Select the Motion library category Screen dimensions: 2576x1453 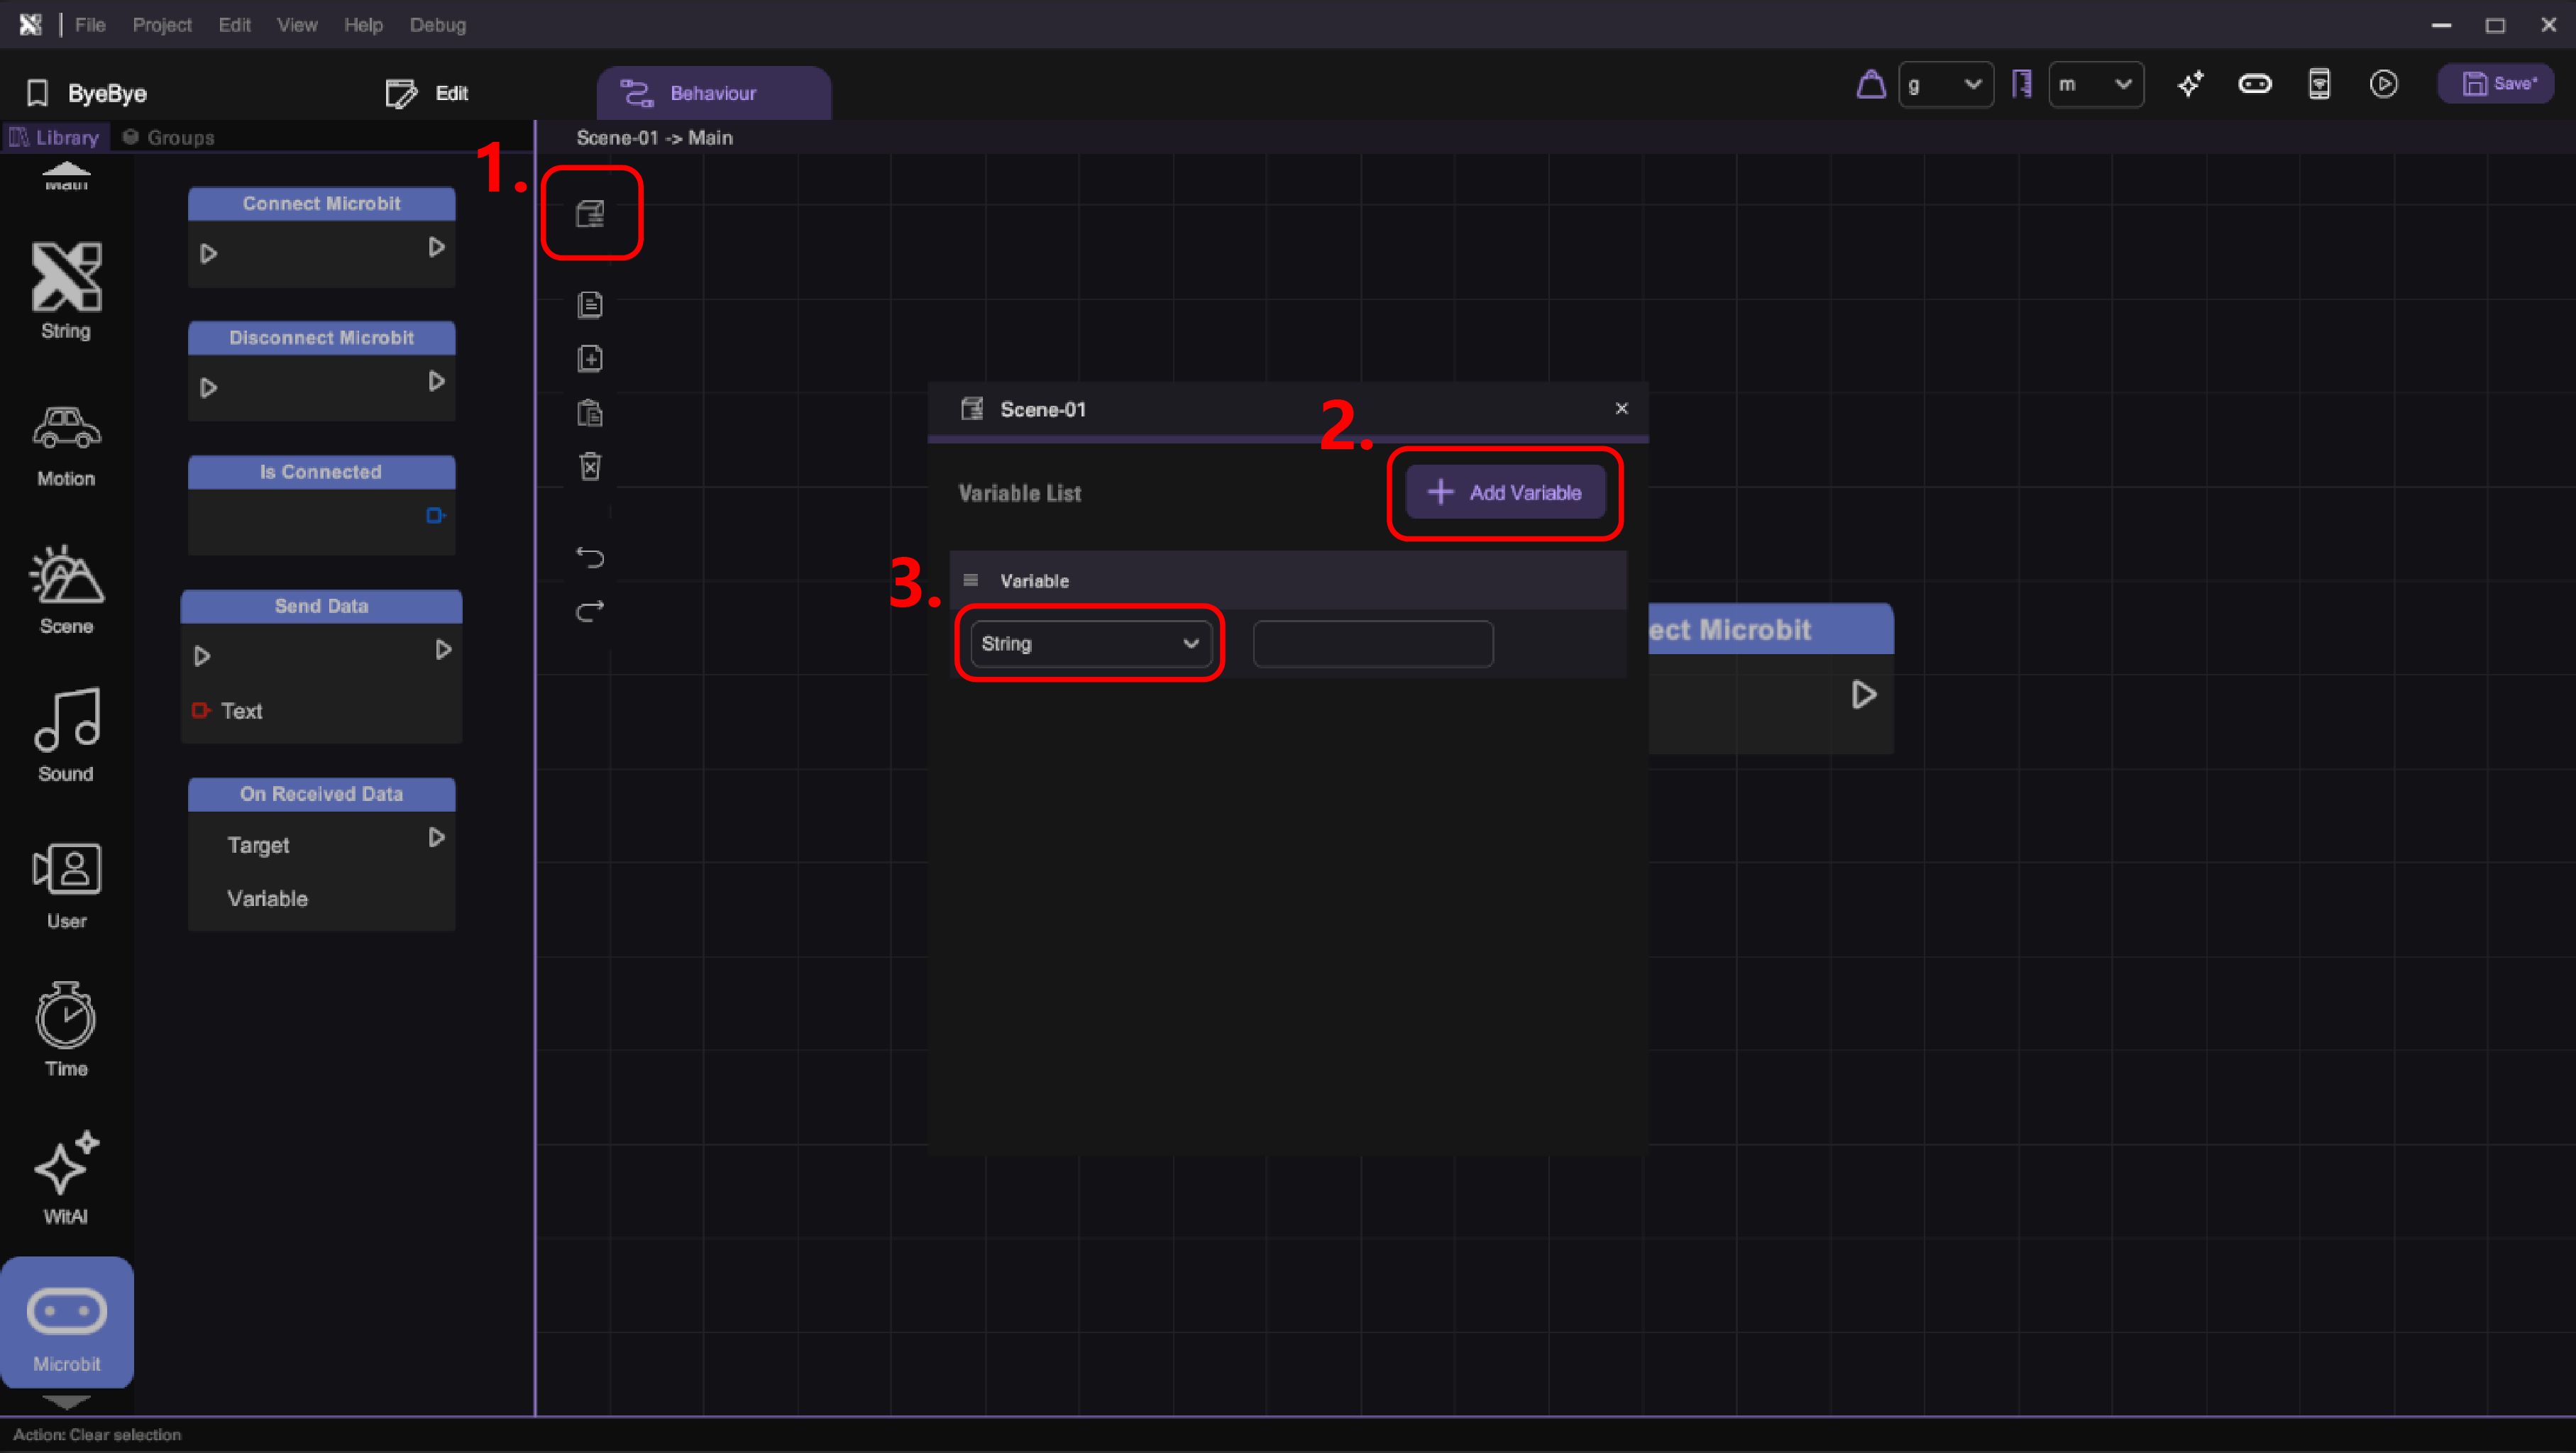66,445
